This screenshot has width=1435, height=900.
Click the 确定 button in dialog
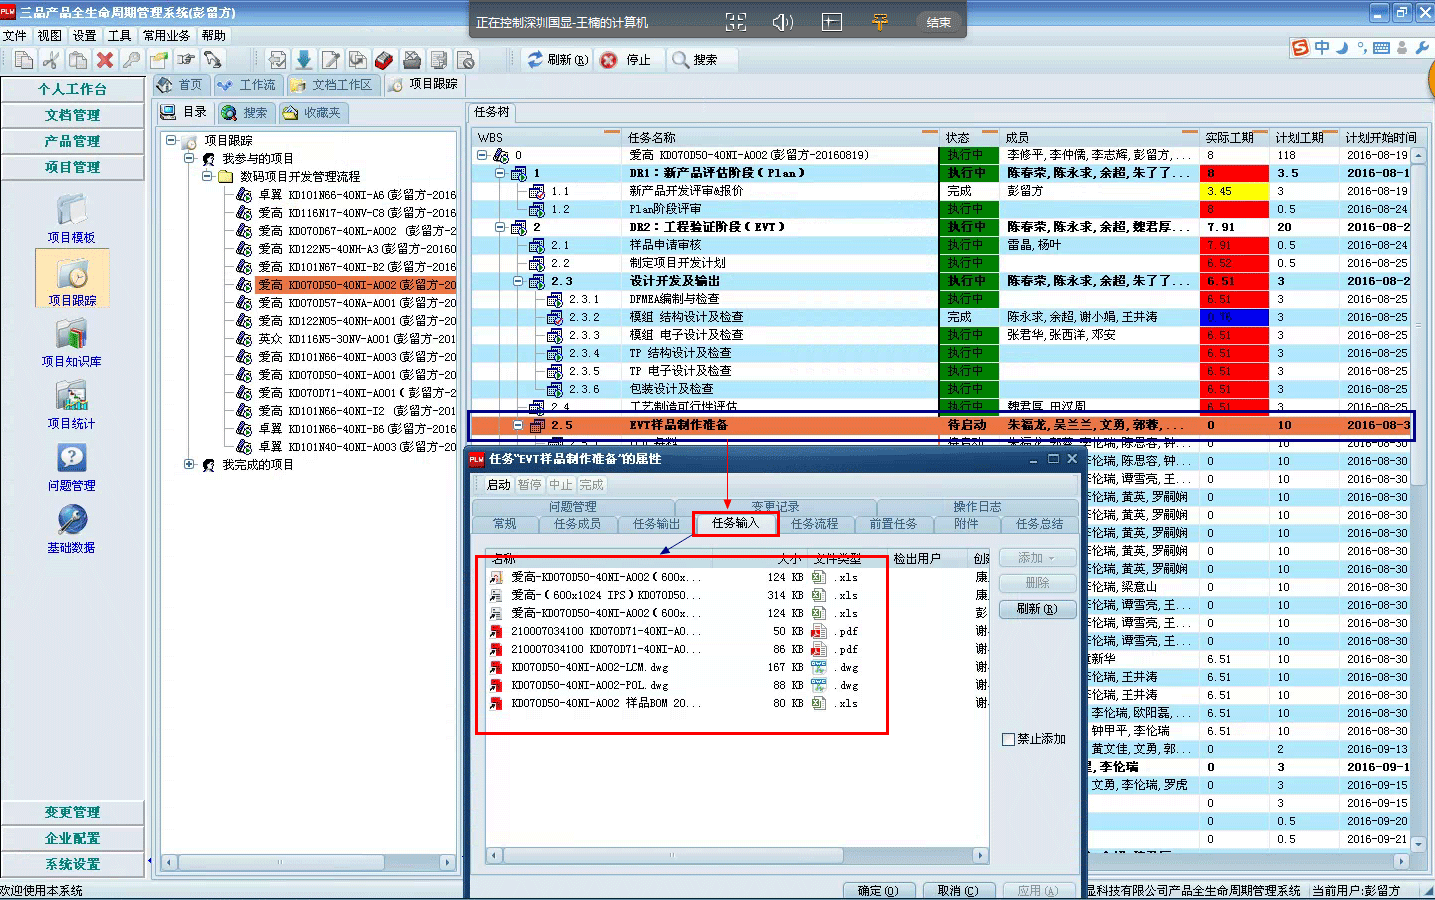point(877,890)
